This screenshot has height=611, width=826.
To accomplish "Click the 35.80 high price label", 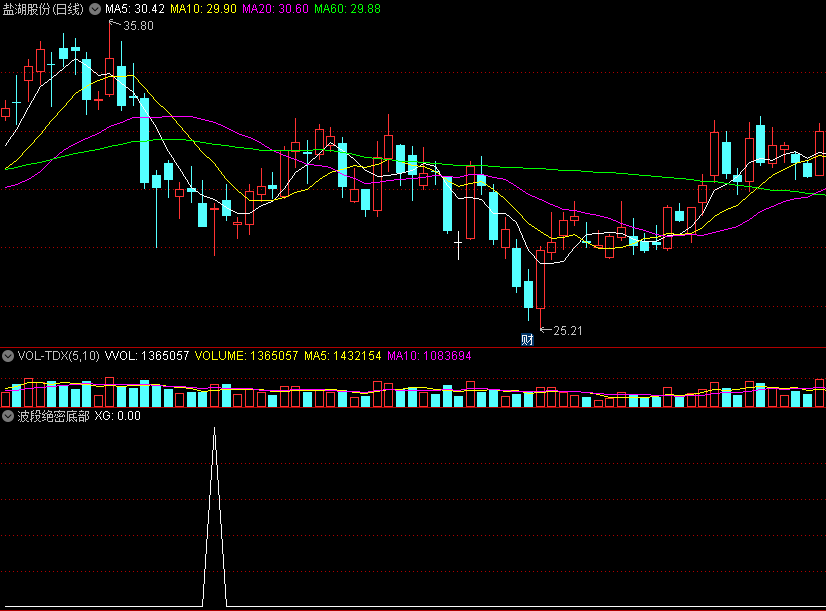I will click(x=138, y=26).
